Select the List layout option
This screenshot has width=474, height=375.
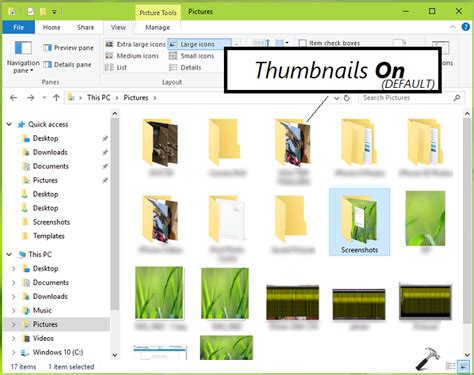(116, 68)
